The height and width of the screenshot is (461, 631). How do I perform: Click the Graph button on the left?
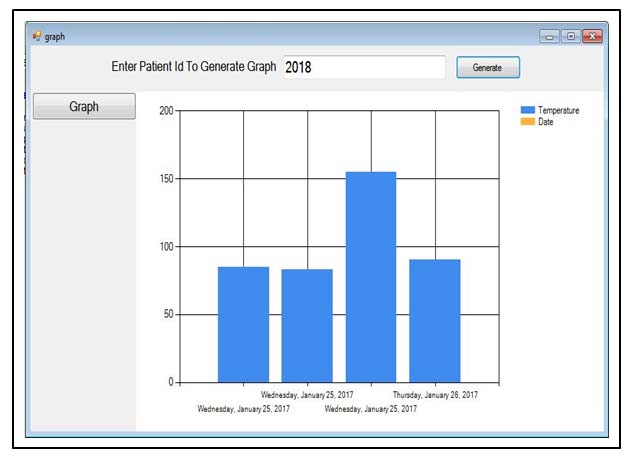pos(84,107)
